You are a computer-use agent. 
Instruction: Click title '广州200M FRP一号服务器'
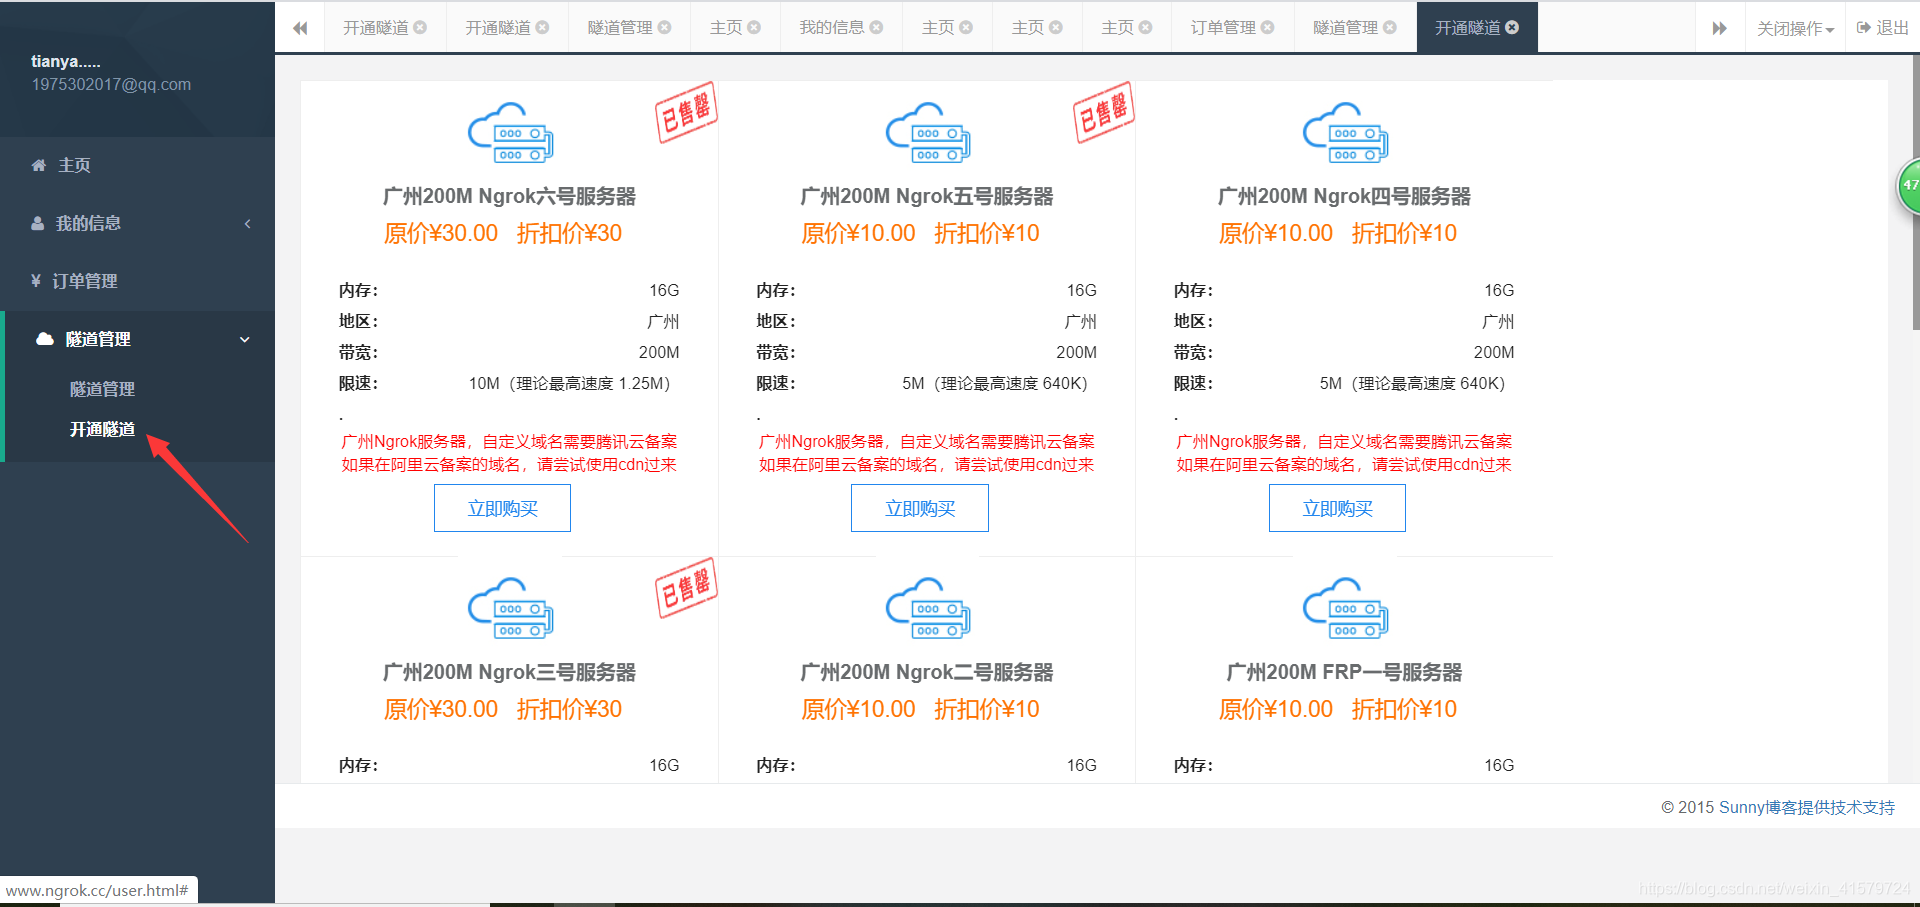coord(1344,672)
